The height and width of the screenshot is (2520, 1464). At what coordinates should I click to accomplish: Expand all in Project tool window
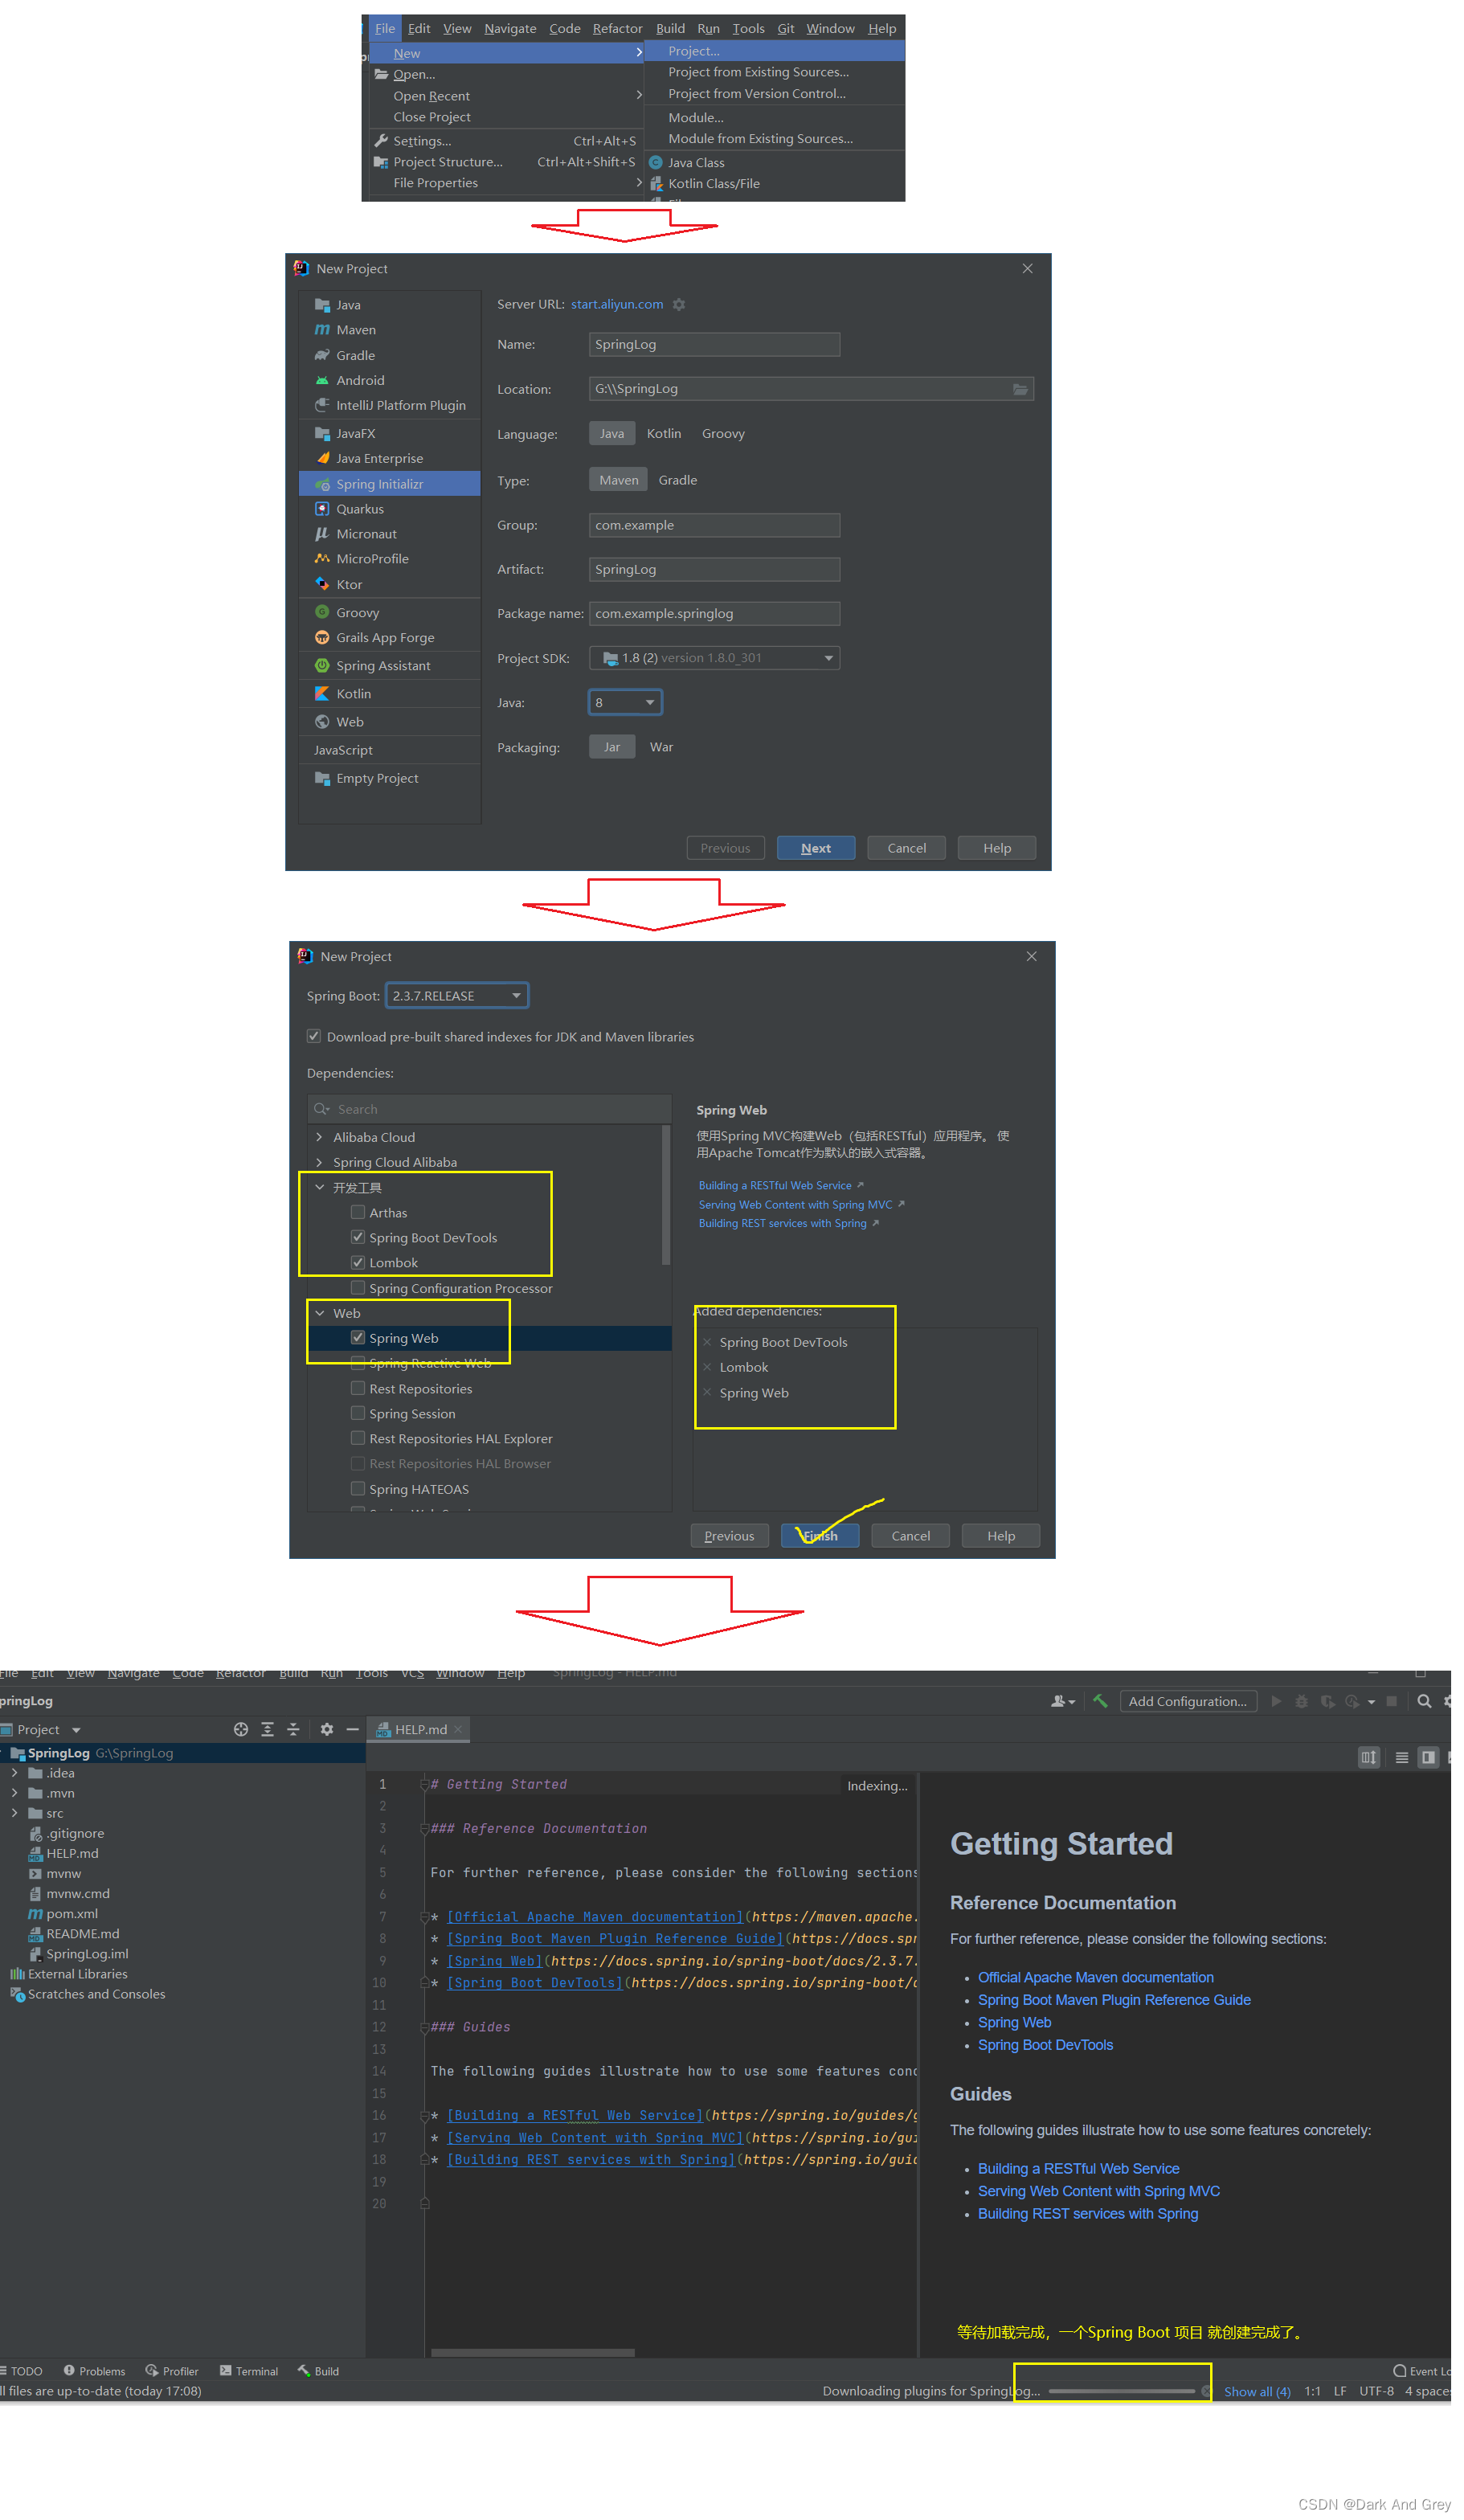coord(267,1729)
